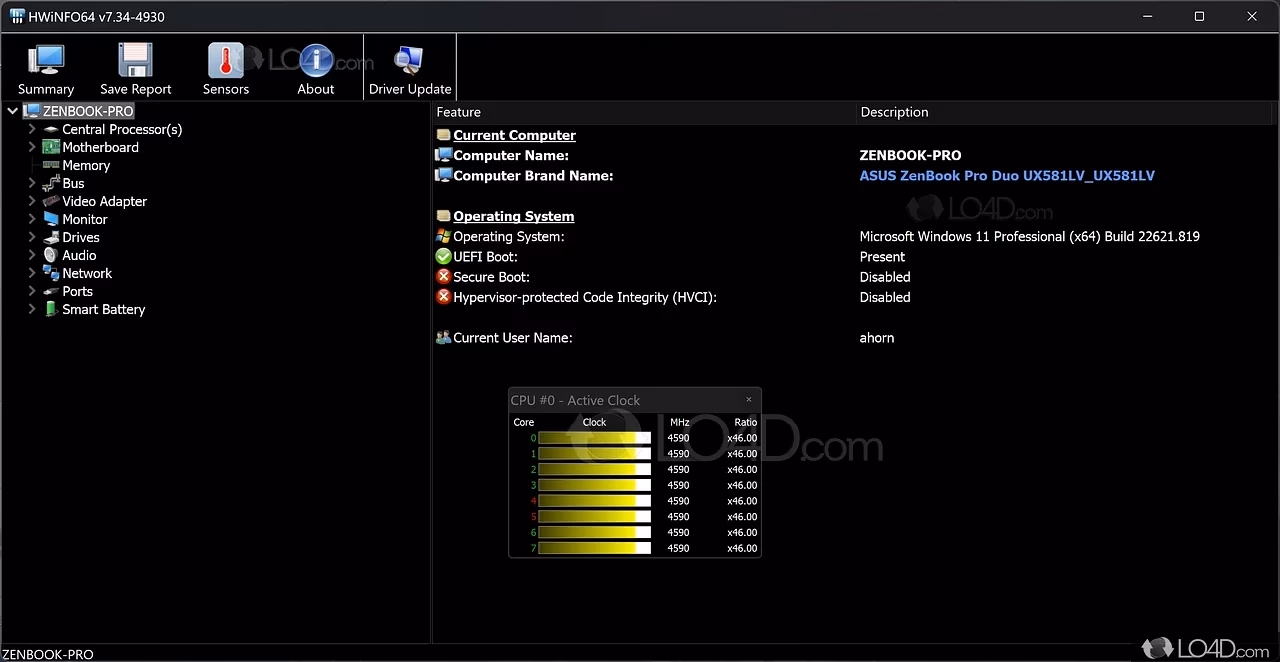This screenshot has width=1280, height=662.
Task: Expand the Bus tree node
Action: click(32, 183)
